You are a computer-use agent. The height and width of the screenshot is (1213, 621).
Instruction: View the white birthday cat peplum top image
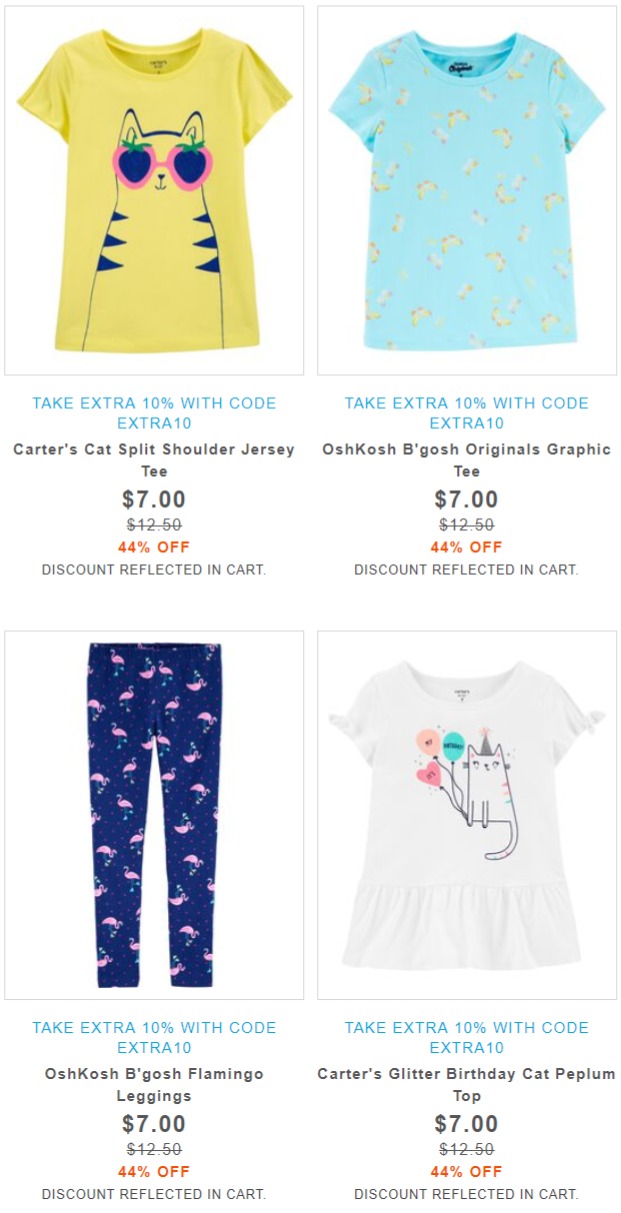pyautogui.click(x=467, y=815)
